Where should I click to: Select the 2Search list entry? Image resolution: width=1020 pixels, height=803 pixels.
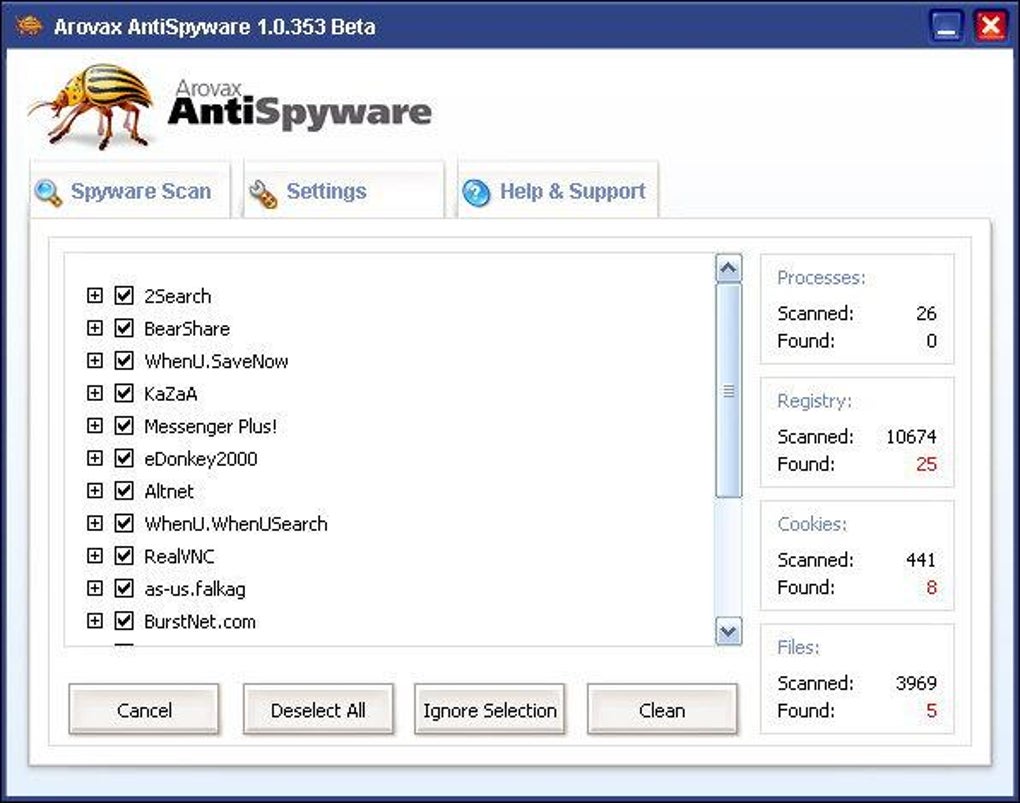point(178,296)
